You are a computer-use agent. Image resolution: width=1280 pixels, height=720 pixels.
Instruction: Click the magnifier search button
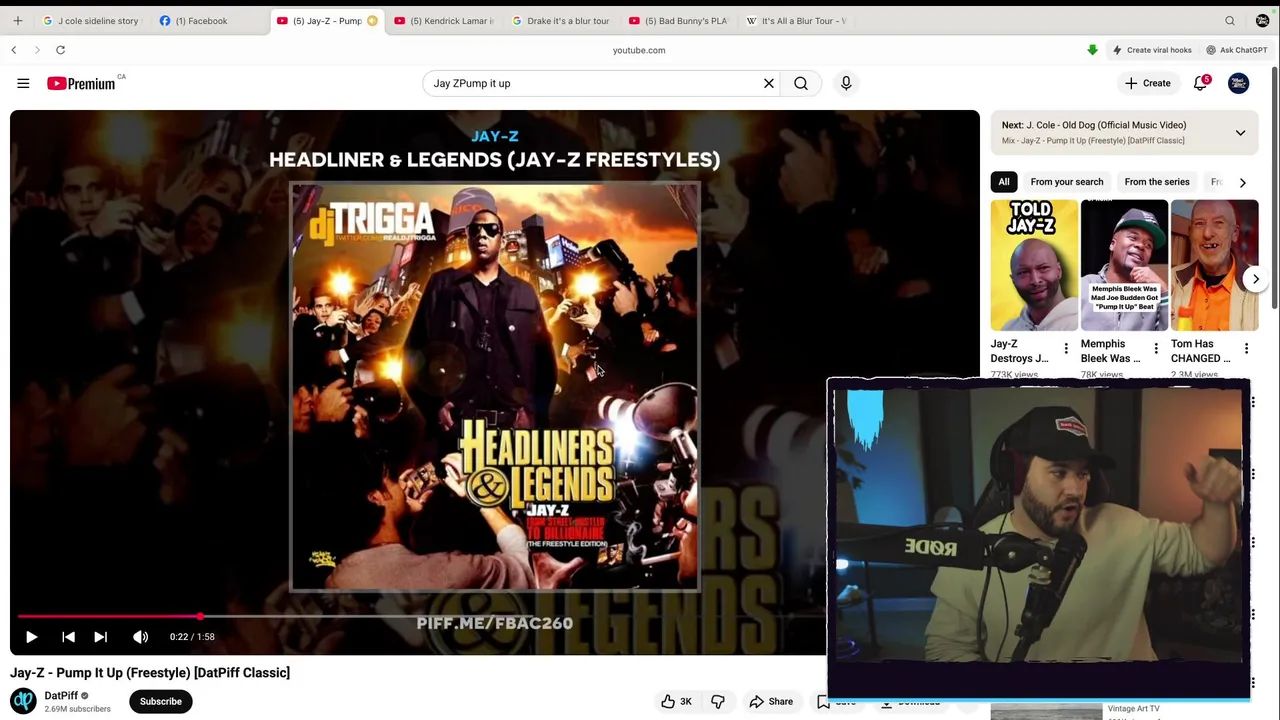[x=801, y=83]
